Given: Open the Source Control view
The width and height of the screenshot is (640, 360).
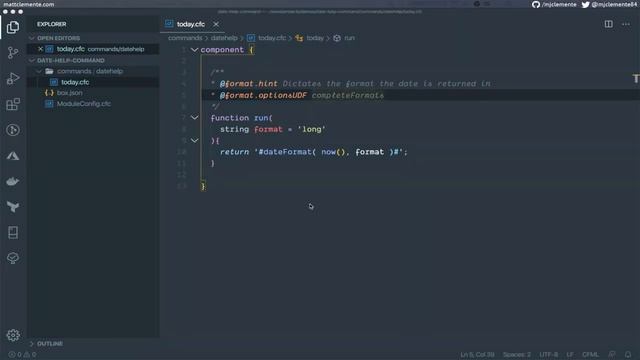Looking at the screenshot, I should coord(13,53).
